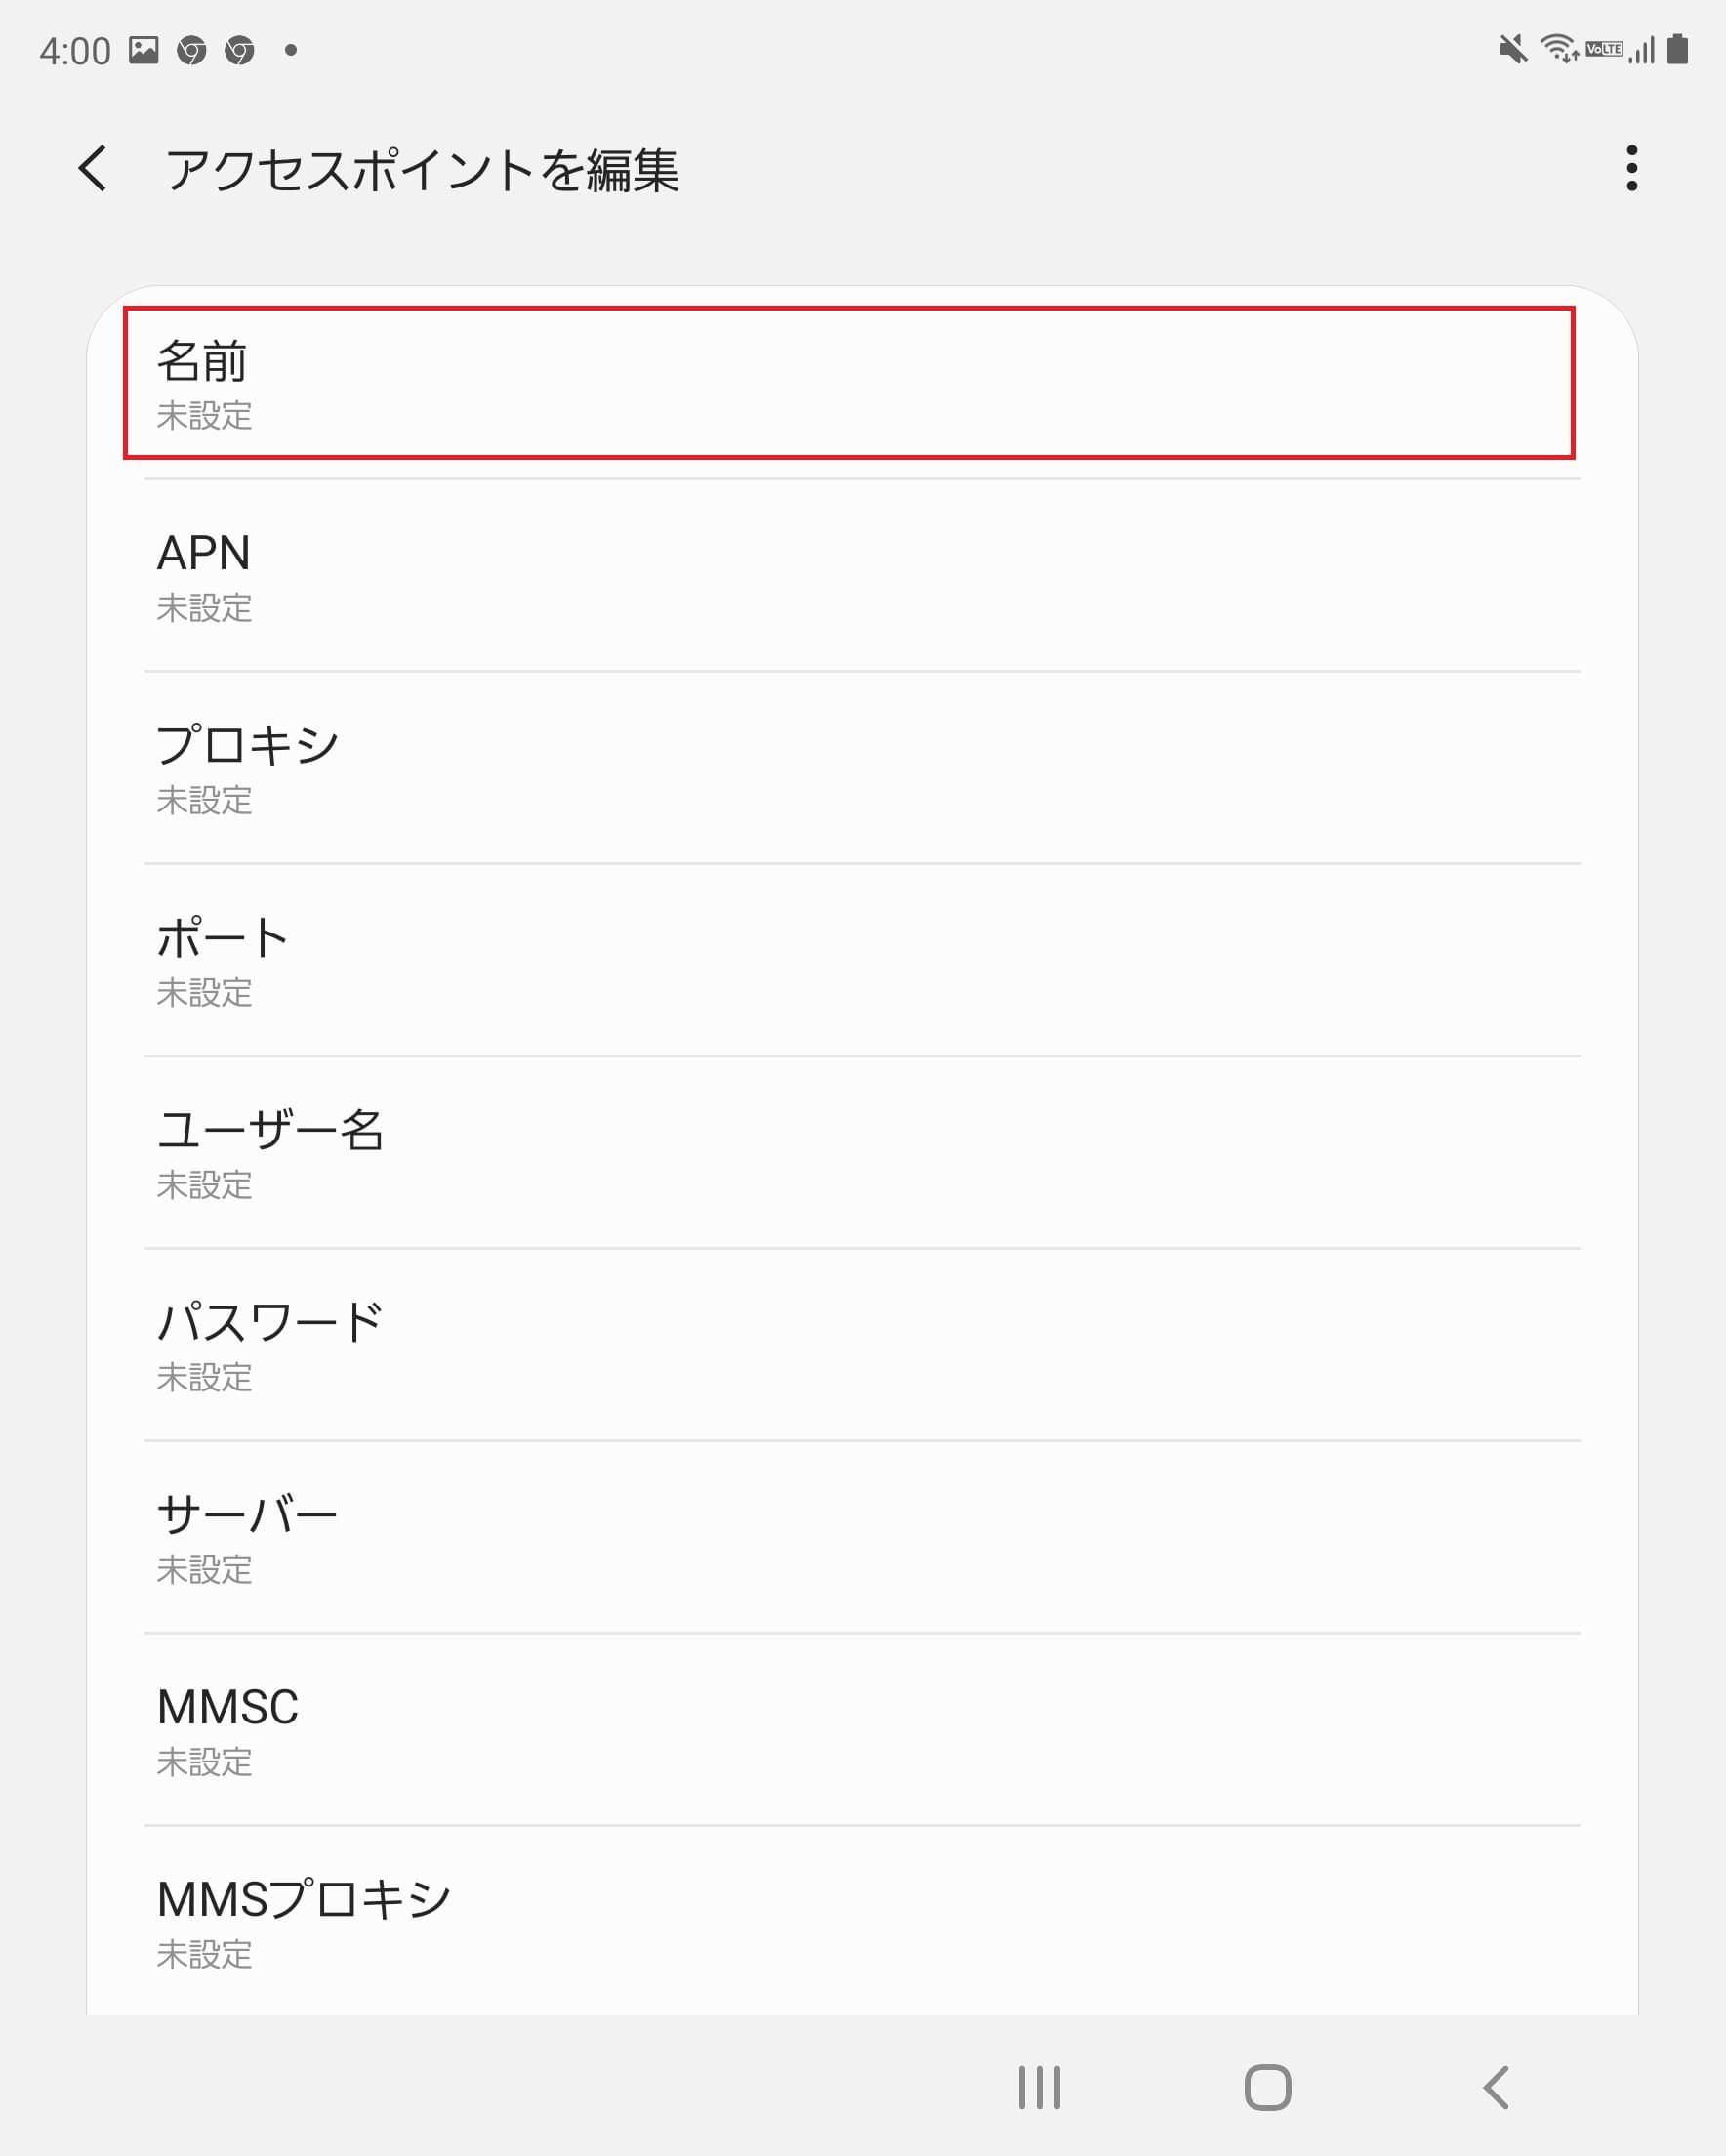Open the three-dot overflow menu
This screenshot has width=1726, height=2156.
1633,172
